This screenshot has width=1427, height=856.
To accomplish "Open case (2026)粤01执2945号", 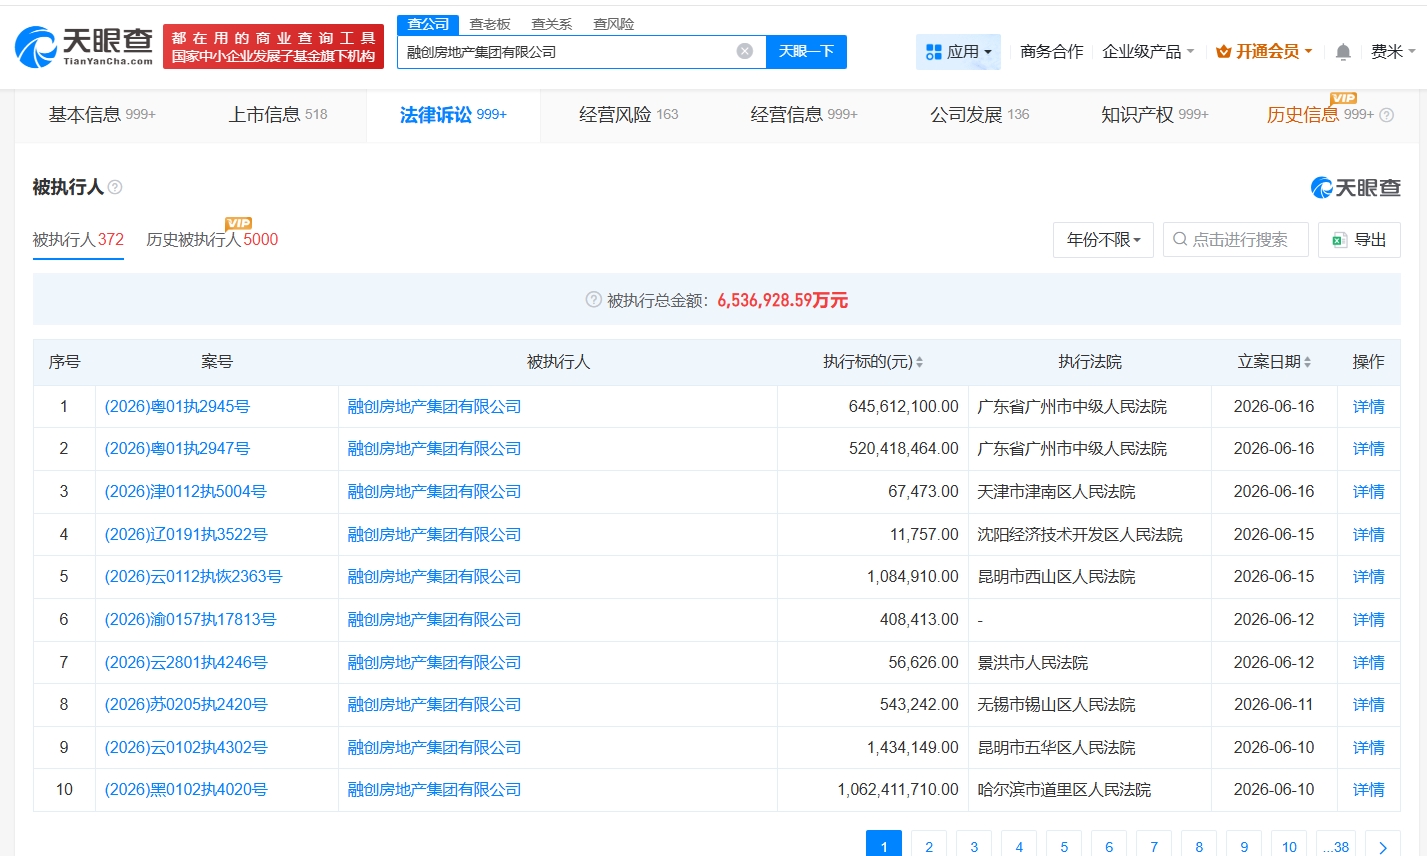I will point(177,407).
